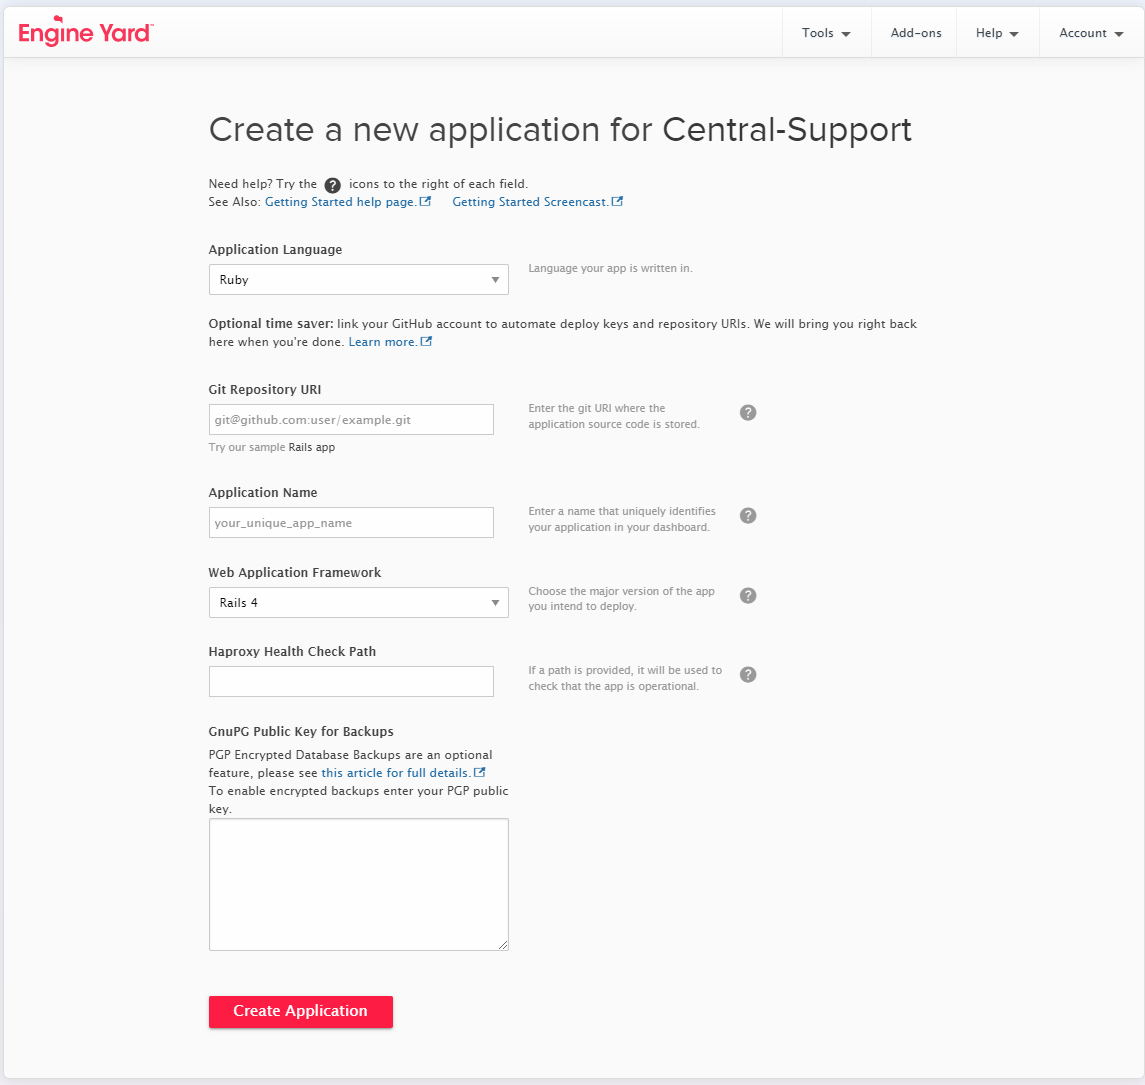Viewport: 1145px width, 1085px height.
Task: Expand the Help menu
Action: point(997,33)
